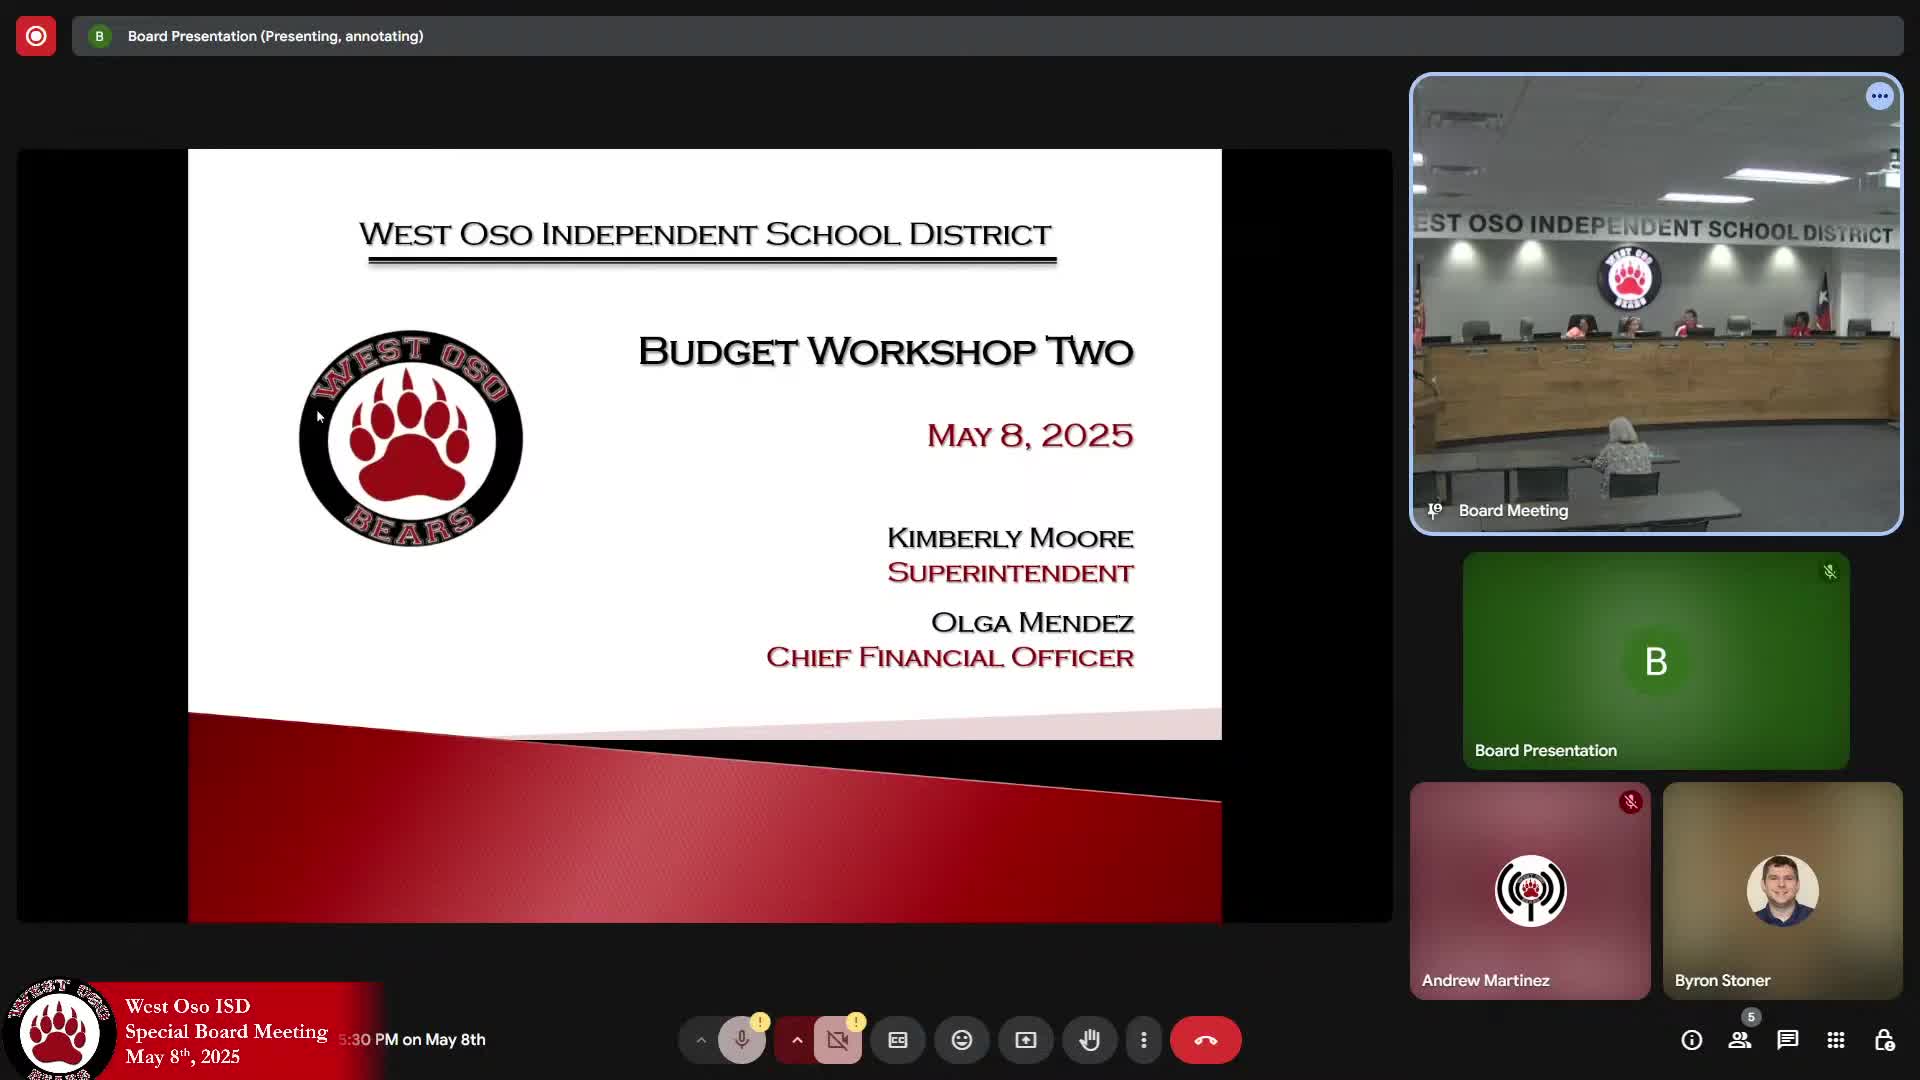Open the activities grid icon
The image size is (1920, 1080).
(x=1836, y=1040)
